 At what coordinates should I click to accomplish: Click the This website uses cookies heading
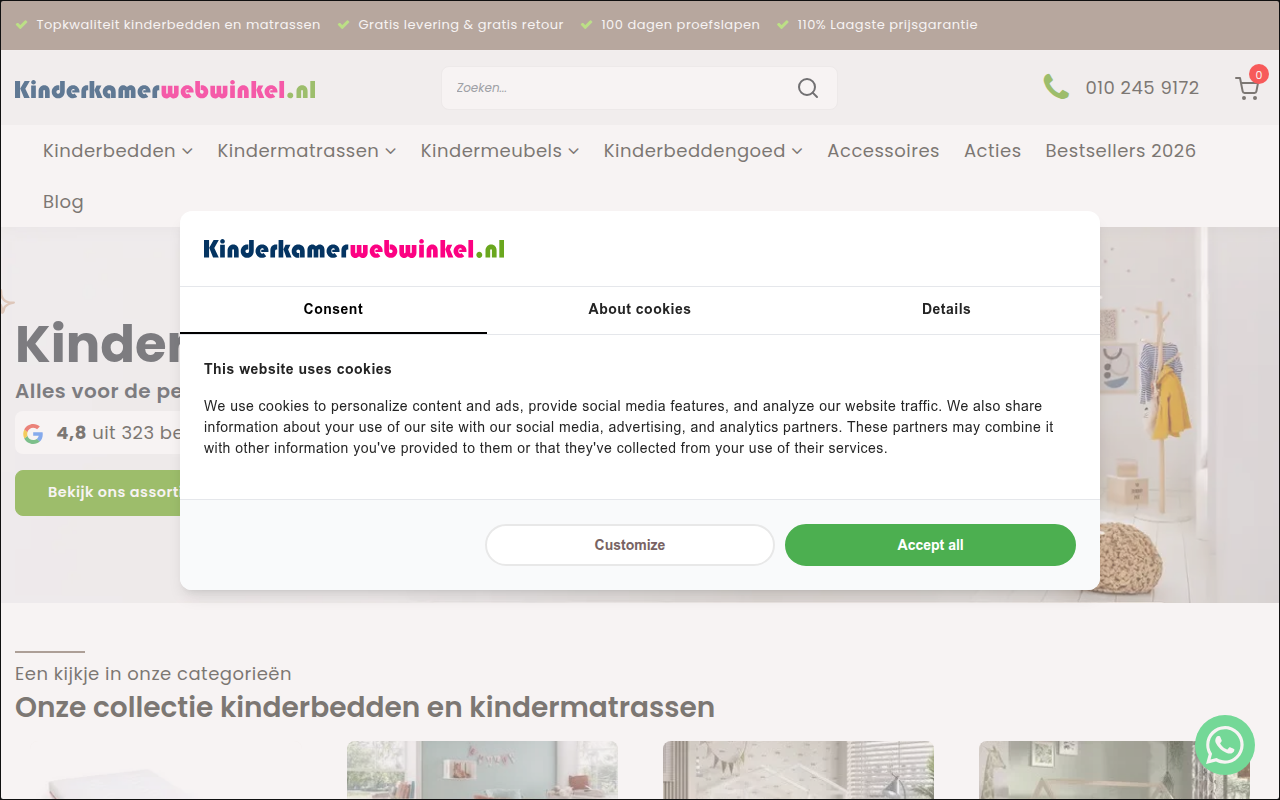[x=298, y=369]
